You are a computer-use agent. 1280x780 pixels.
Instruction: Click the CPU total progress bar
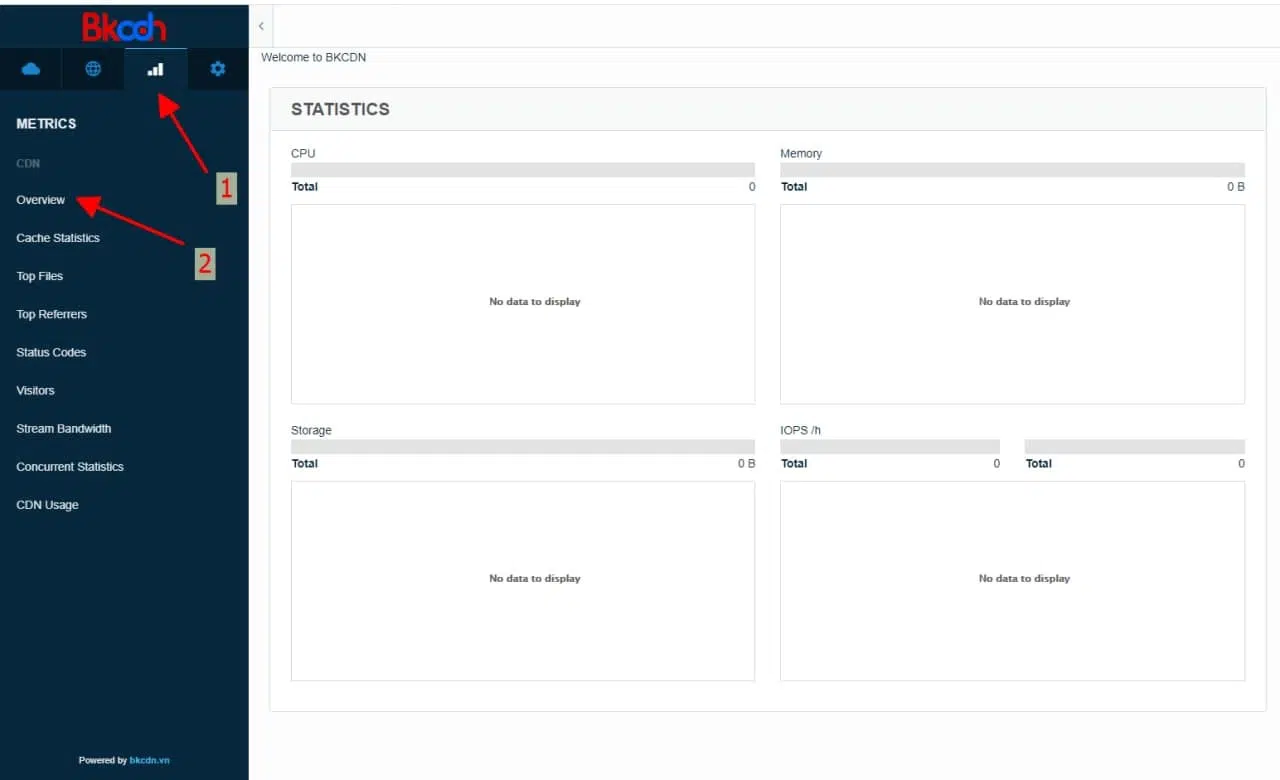[x=523, y=170]
